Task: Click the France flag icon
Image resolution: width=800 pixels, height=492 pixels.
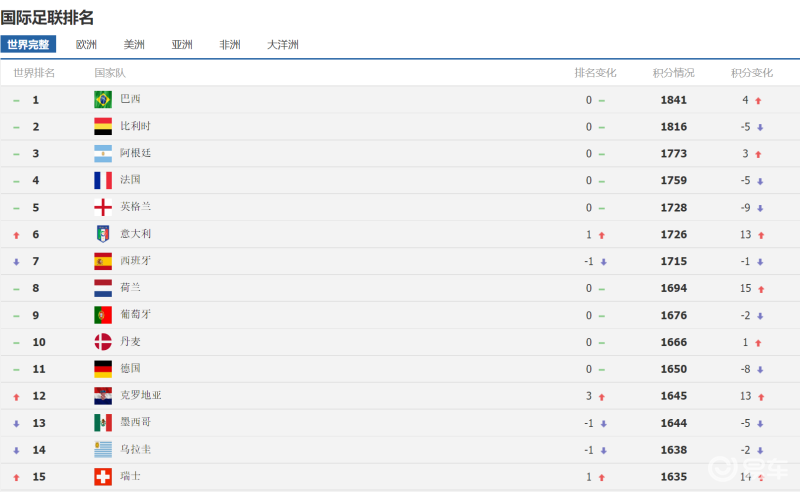Action: [103, 180]
